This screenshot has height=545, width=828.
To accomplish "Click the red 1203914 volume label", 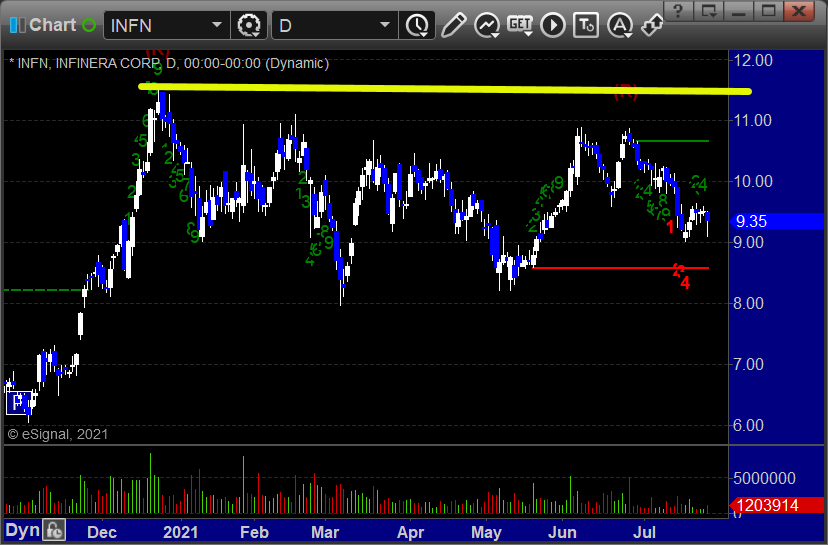I will pyautogui.click(x=776, y=505).
